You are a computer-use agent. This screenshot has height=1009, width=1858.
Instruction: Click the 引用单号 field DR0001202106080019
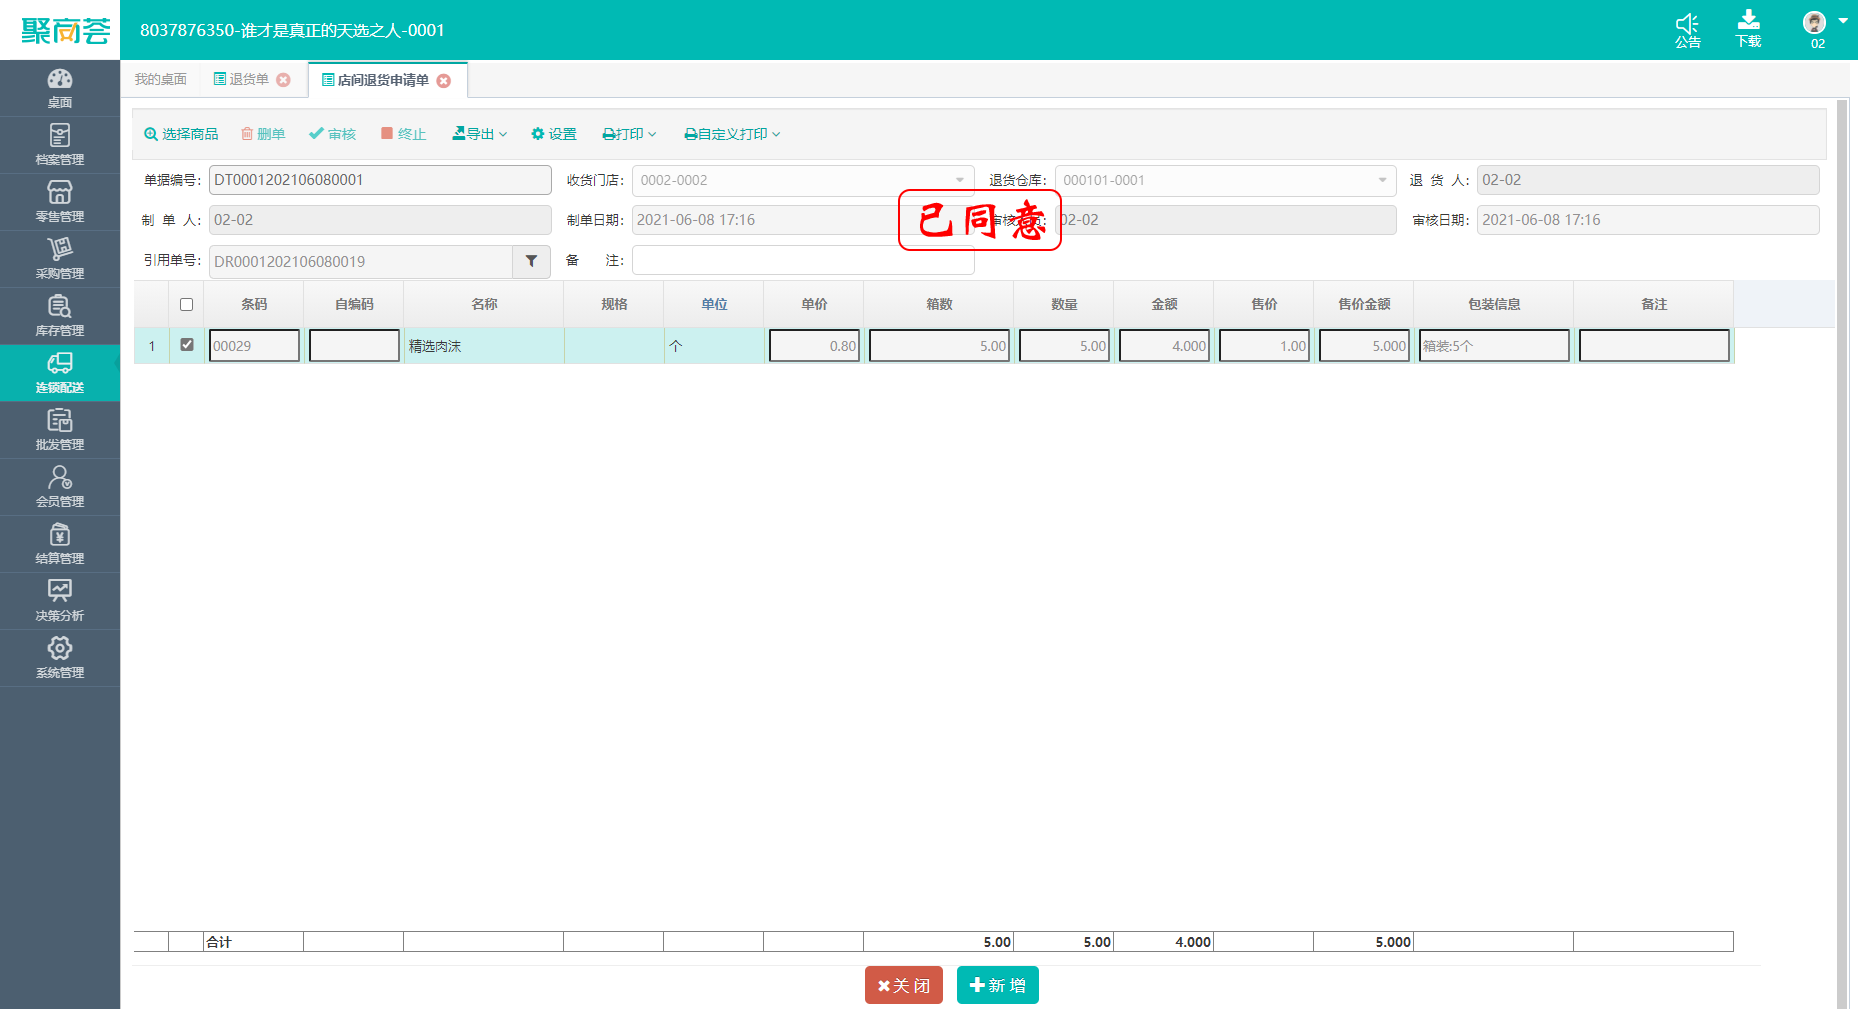tap(361, 261)
